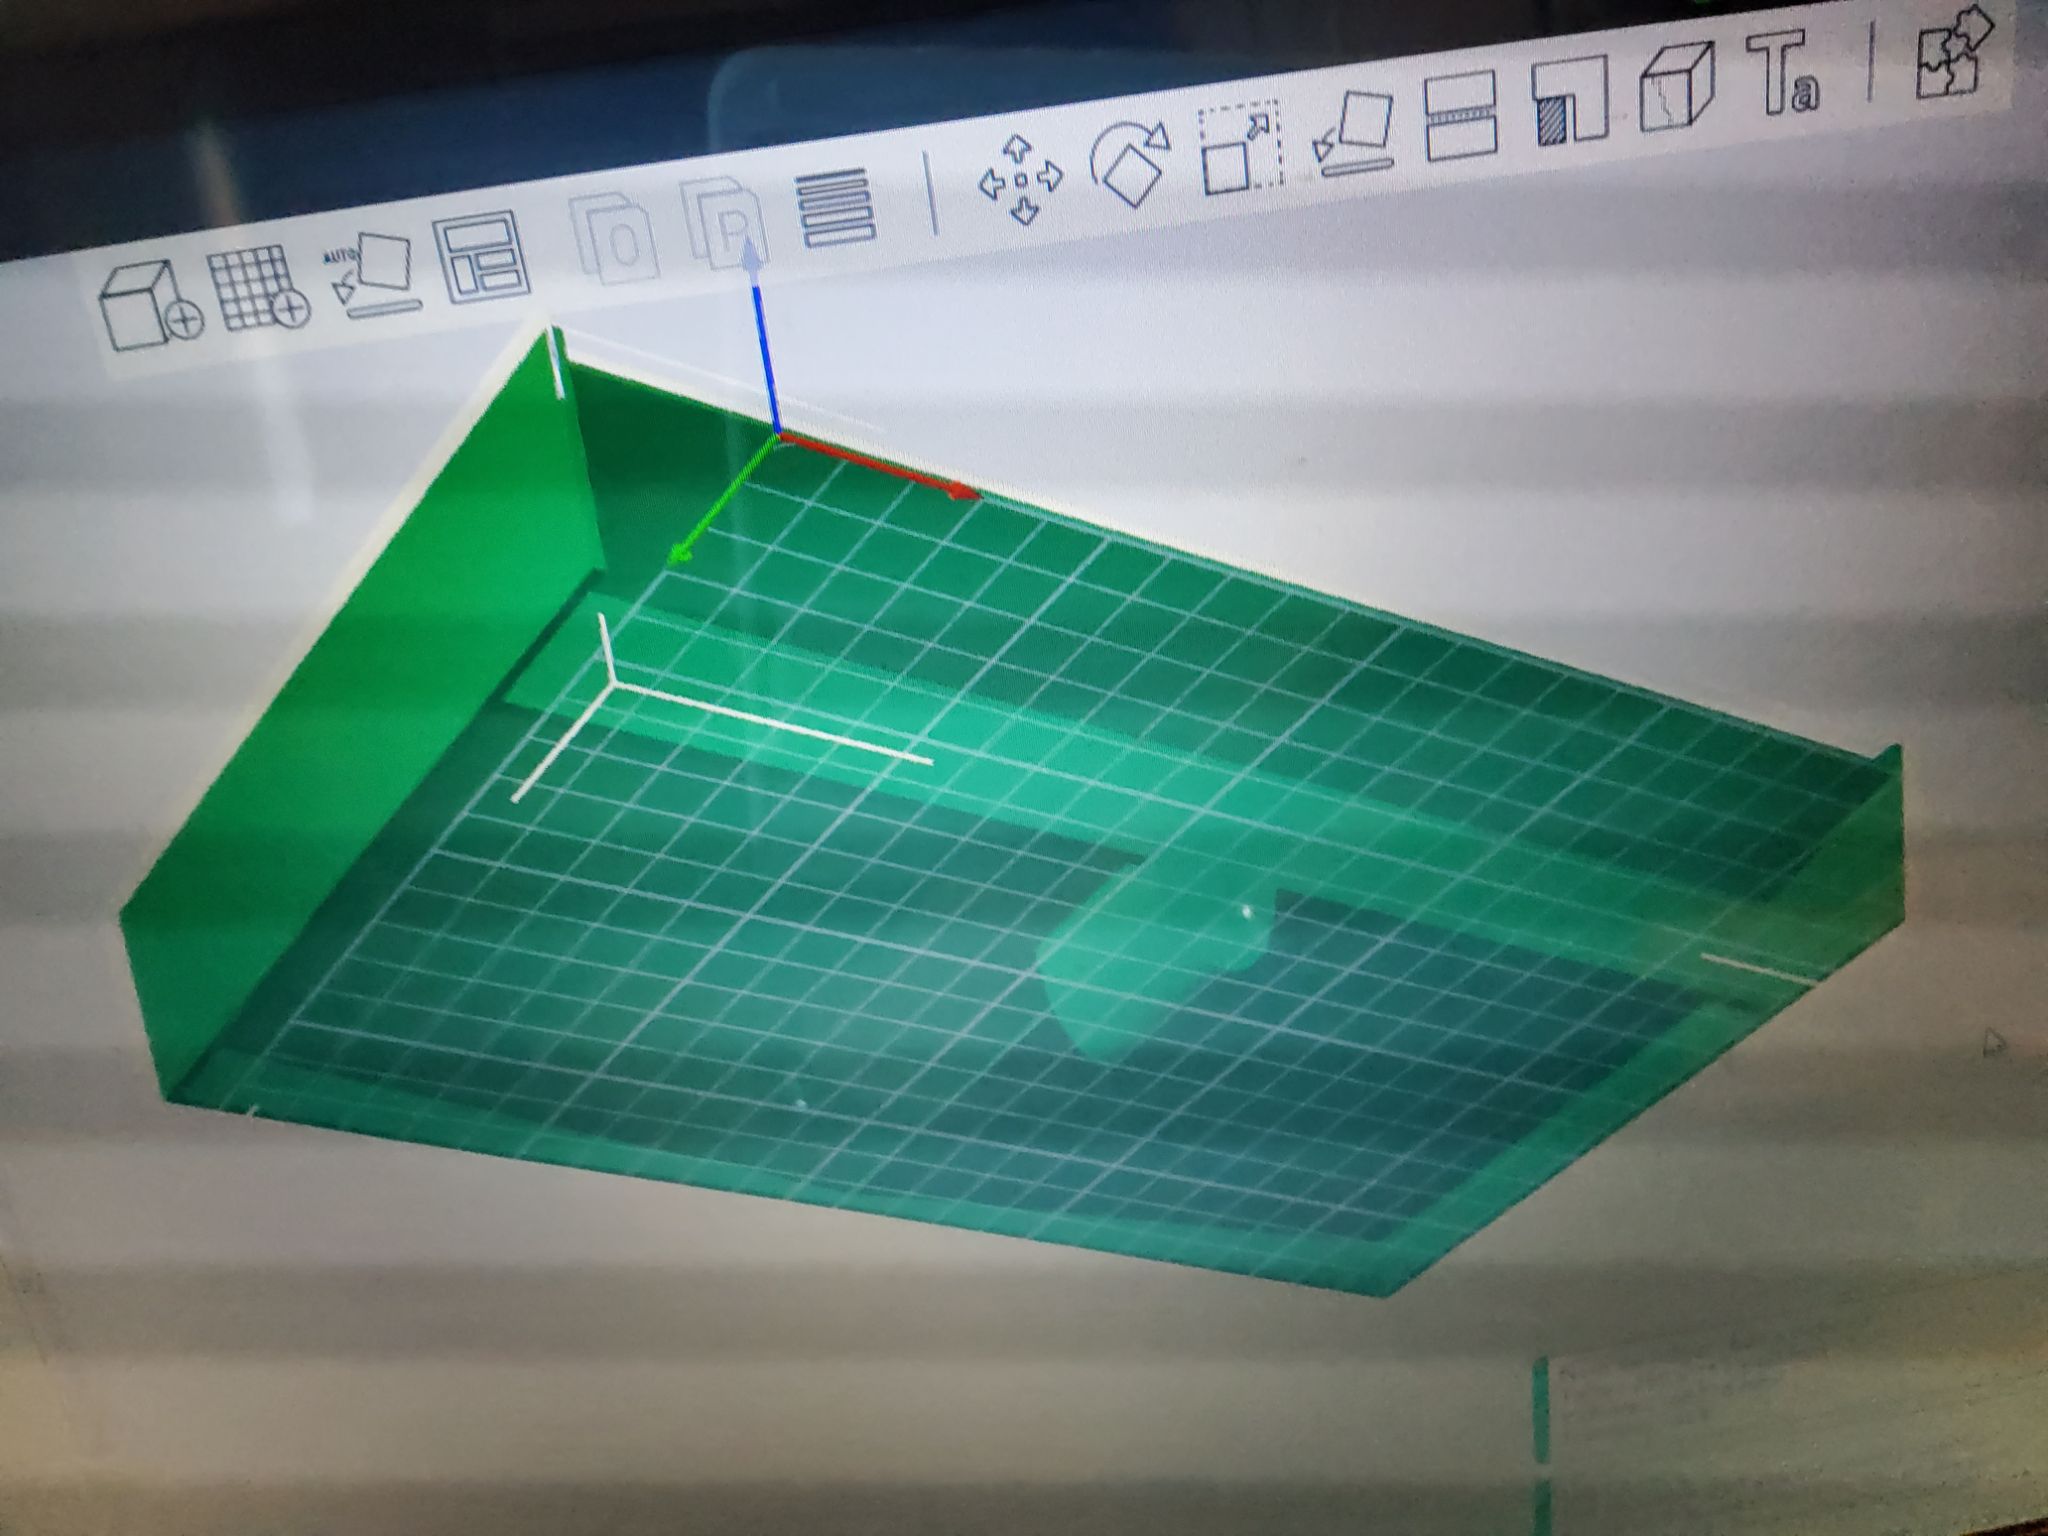The image size is (2048, 1536).
Task: Click the Arrange all objects icon
Action: [482, 255]
